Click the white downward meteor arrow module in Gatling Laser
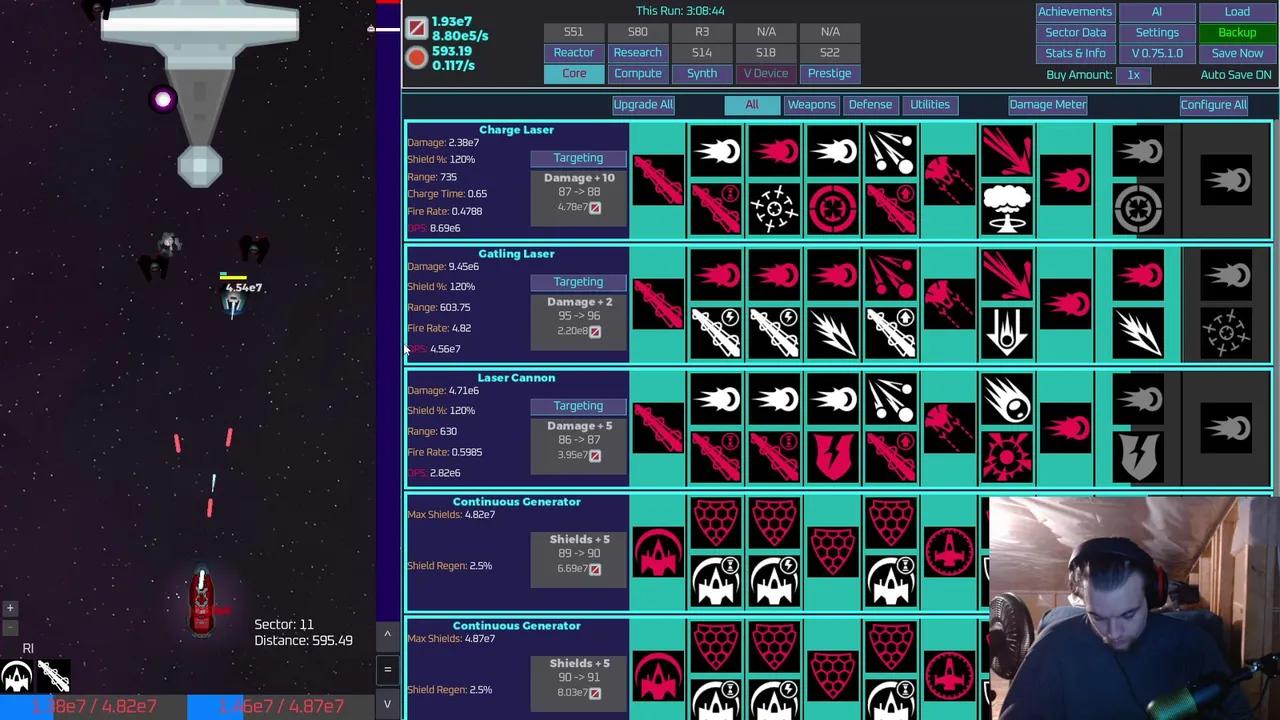 (1007, 333)
